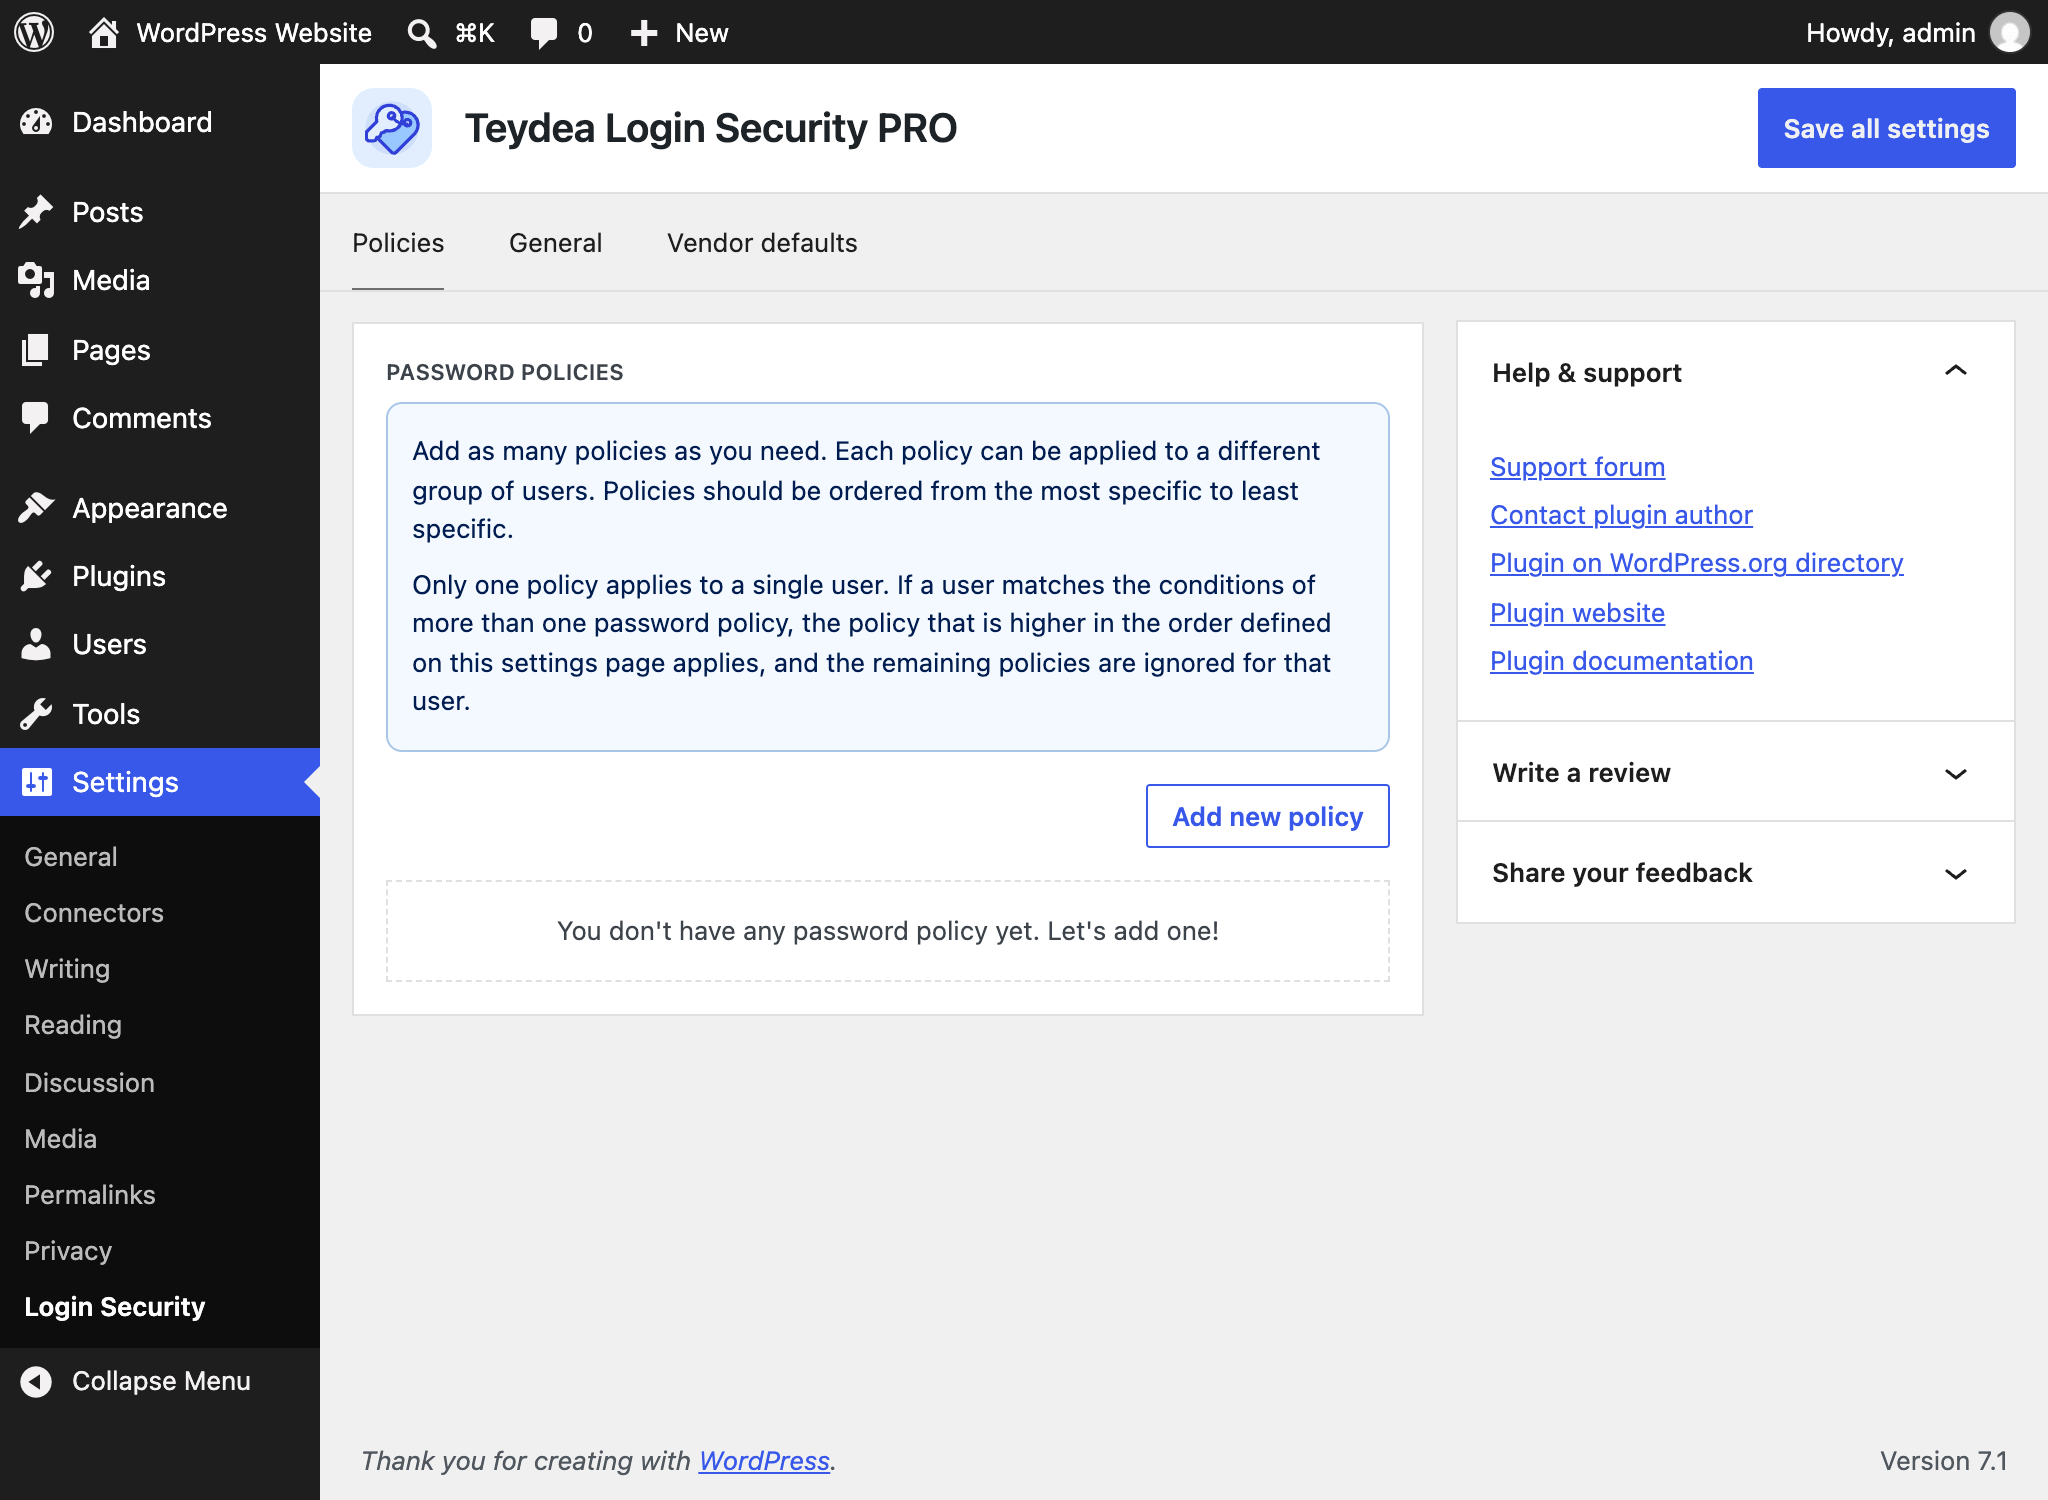
Task: Switch to the Policies tab
Action: 398,243
